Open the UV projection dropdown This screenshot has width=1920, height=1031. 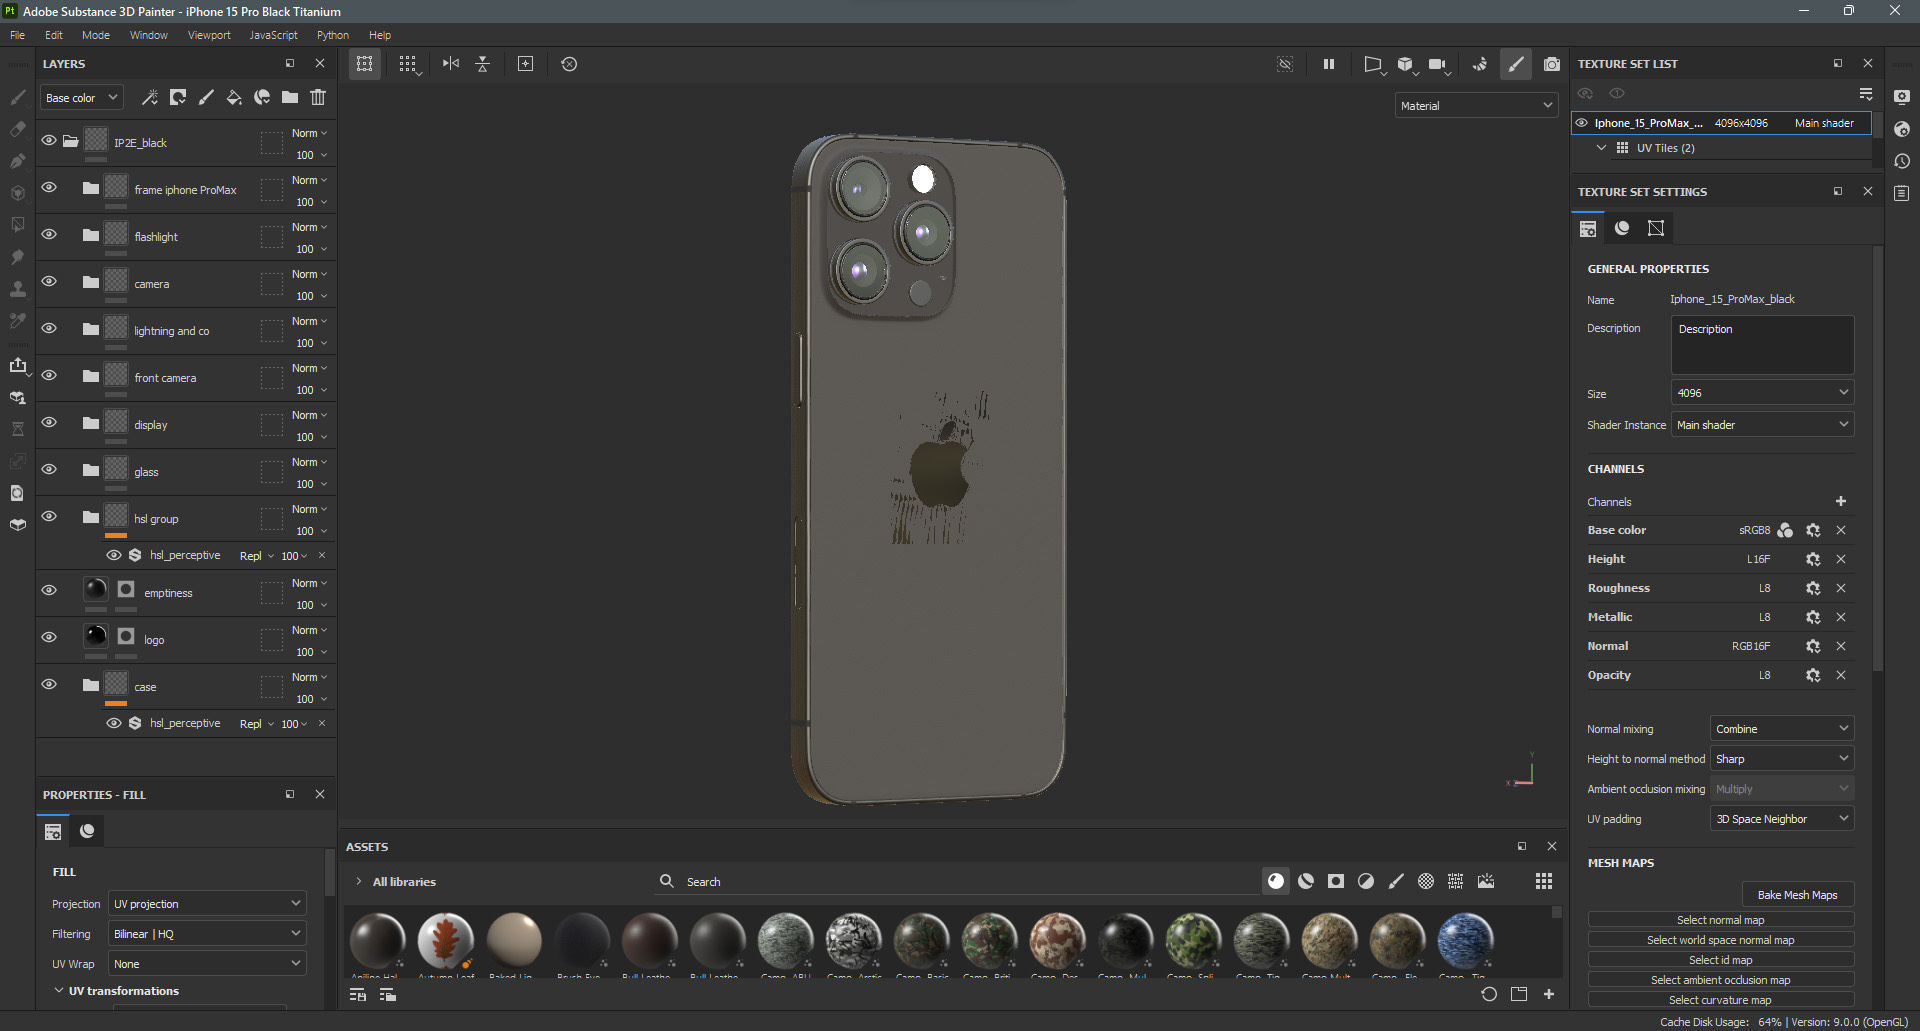tap(207, 903)
